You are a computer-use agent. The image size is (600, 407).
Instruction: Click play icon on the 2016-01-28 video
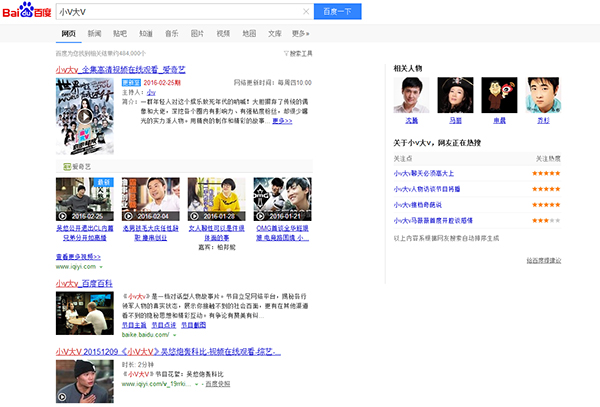click(x=194, y=216)
